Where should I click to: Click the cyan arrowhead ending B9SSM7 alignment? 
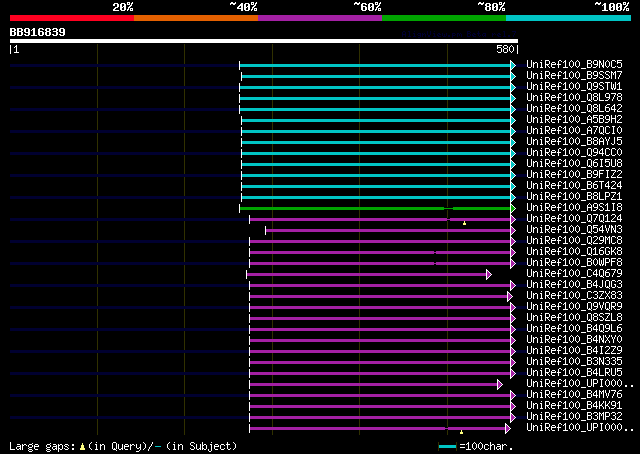coord(513,76)
